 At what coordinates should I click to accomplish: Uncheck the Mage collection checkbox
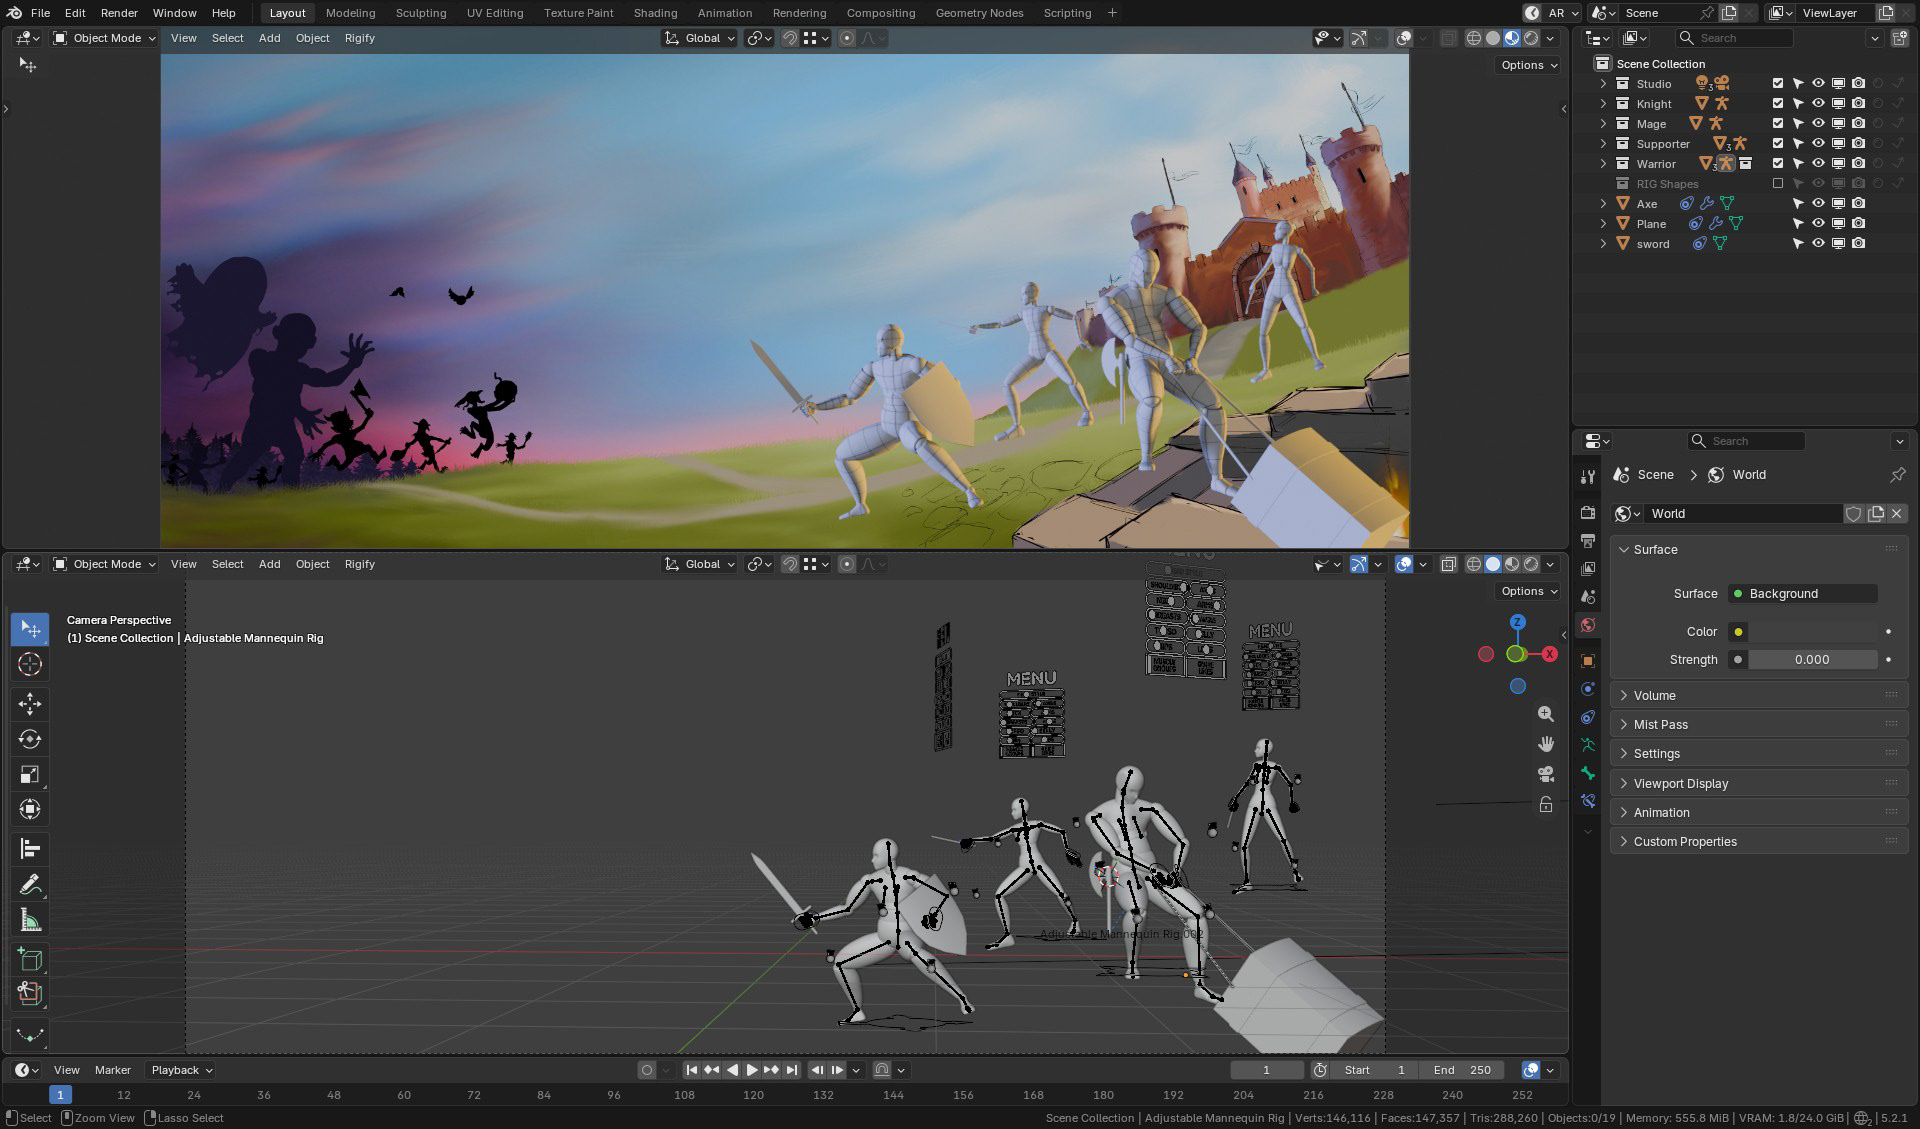click(1778, 123)
